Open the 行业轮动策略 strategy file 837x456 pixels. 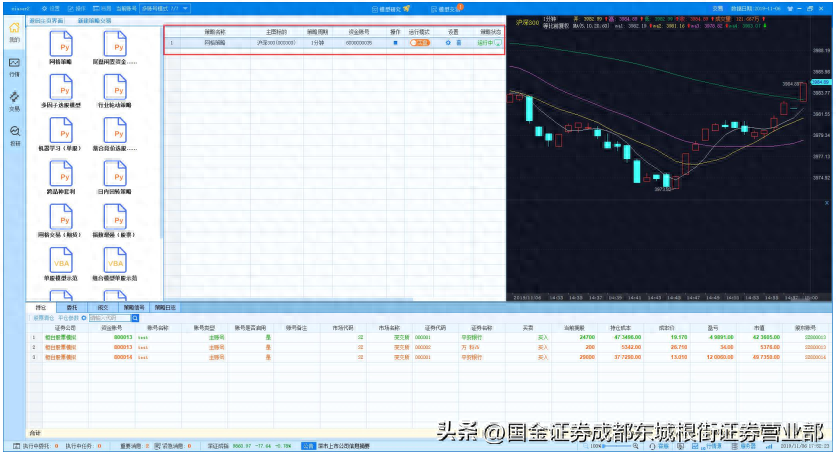115,91
